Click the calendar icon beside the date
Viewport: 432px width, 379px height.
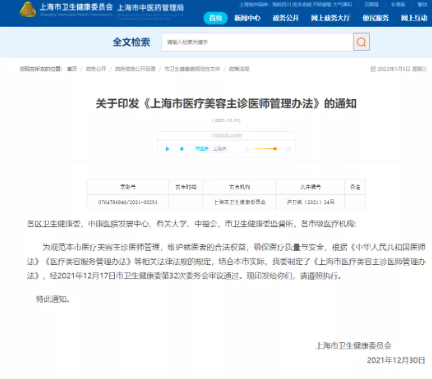coord(373,69)
